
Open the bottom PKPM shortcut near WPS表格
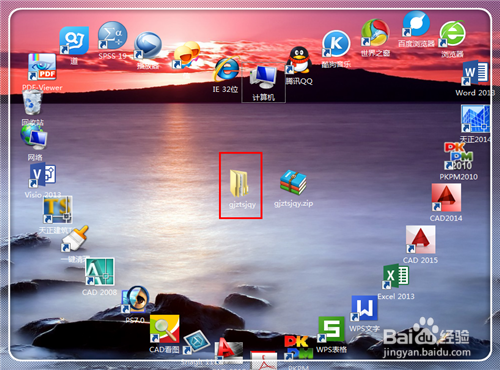click(x=298, y=348)
